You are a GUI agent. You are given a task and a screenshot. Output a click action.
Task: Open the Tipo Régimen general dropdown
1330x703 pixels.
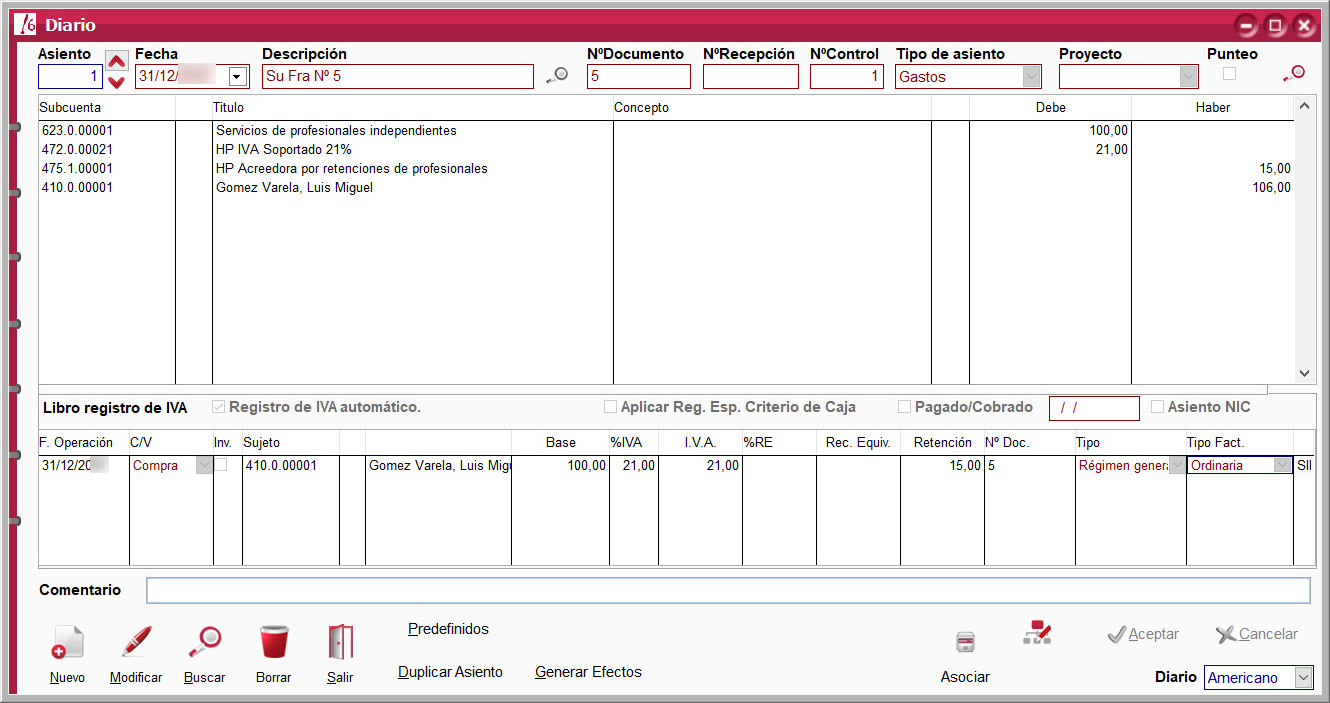coord(1177,465)
